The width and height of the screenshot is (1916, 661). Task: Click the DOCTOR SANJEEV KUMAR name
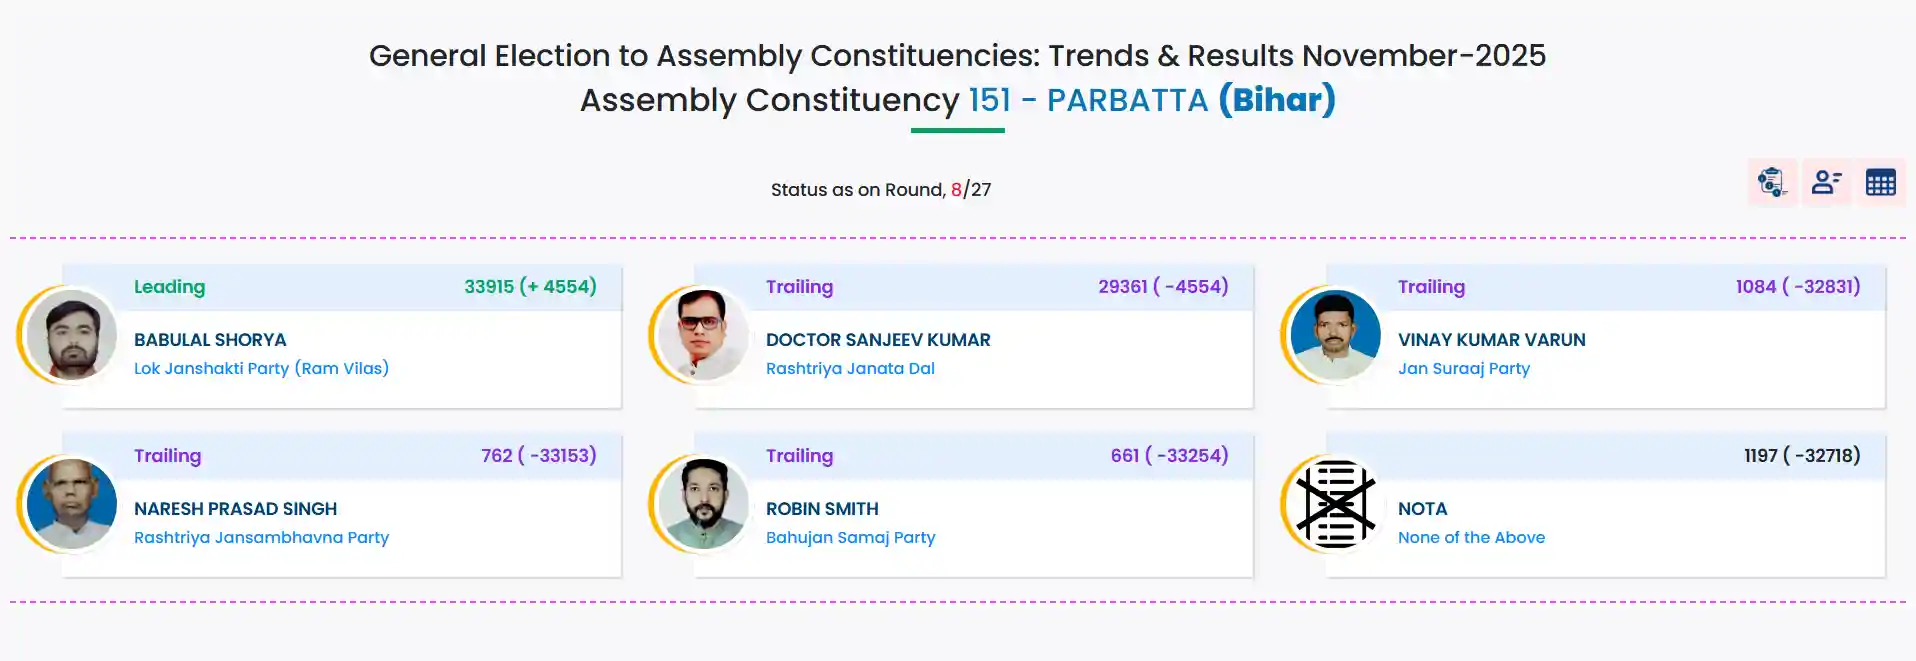[x=878, y=340]
